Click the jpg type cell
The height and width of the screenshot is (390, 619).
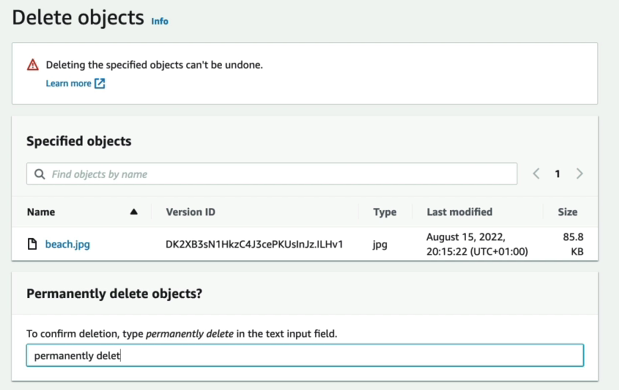(380, 245)
